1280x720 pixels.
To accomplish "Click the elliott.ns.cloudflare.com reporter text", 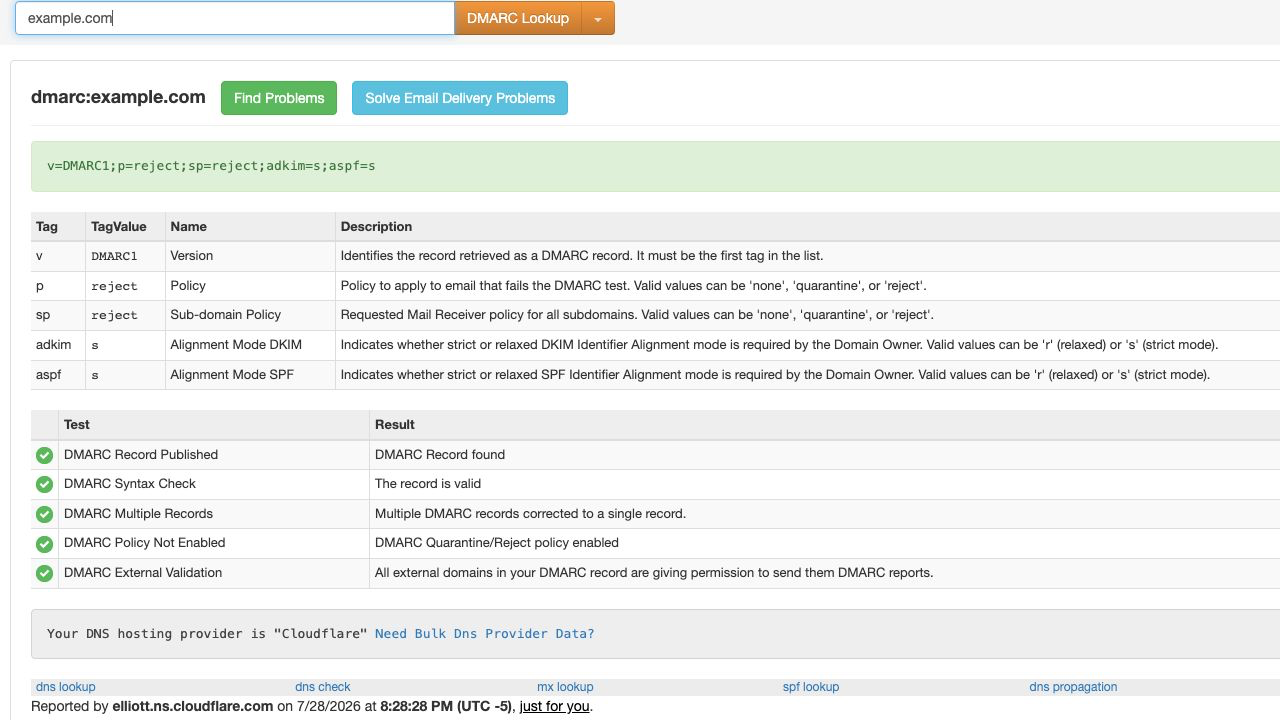I will [193, 706].
